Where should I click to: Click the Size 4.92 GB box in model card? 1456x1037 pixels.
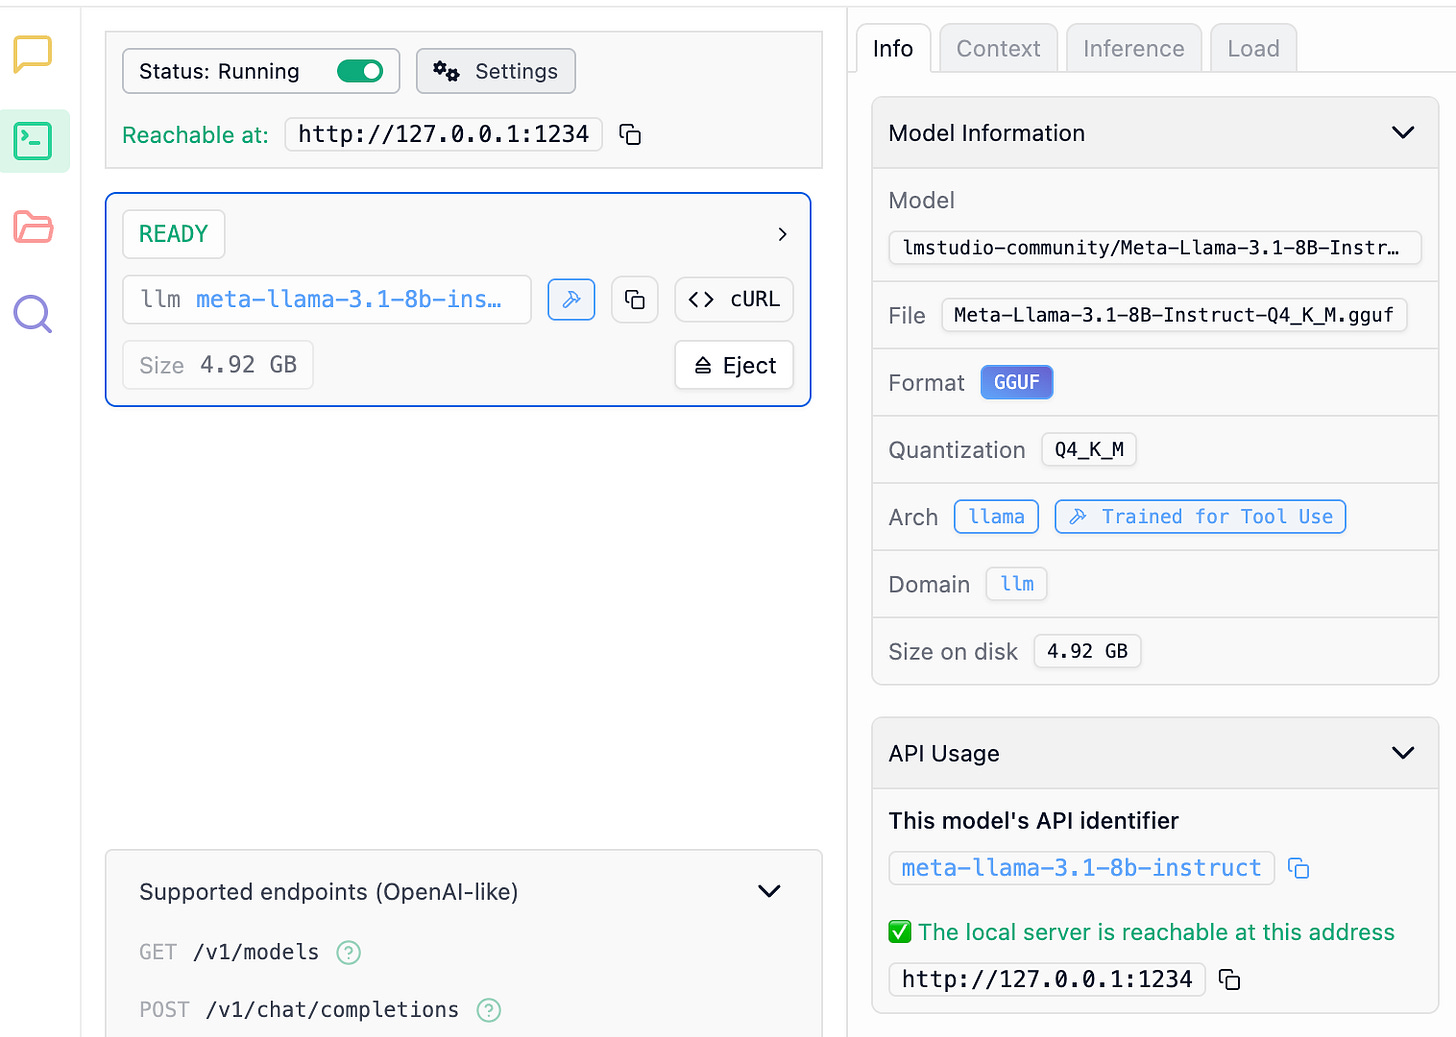coord(218,365)
